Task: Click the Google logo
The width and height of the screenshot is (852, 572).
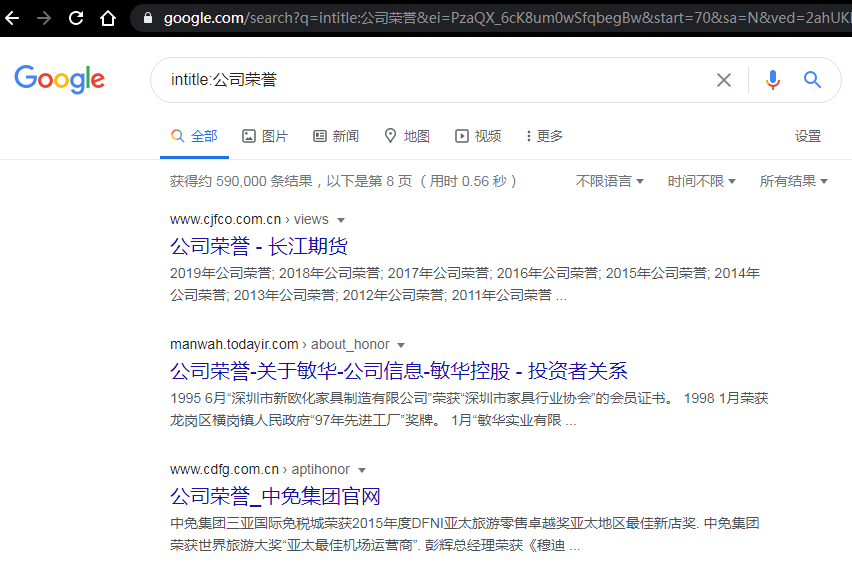Action: tap(60, 80)
